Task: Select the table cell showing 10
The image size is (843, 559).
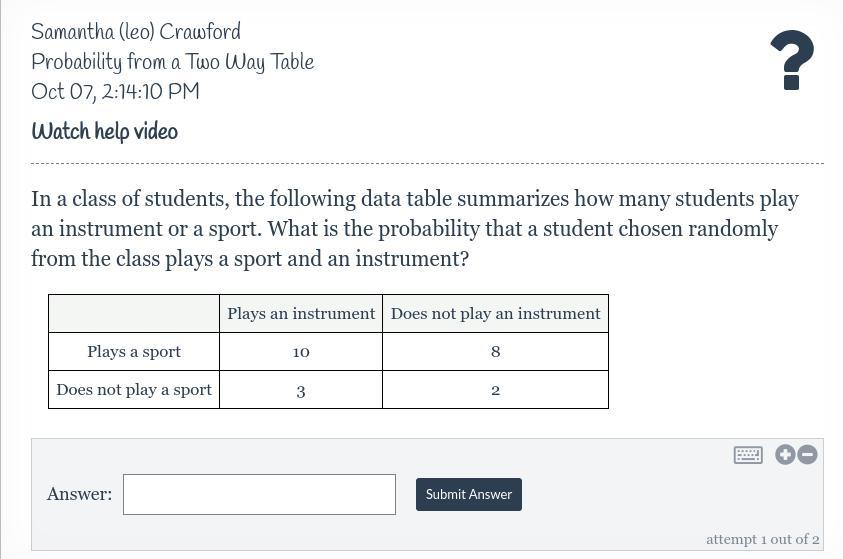Action: (x=301, y=352)
